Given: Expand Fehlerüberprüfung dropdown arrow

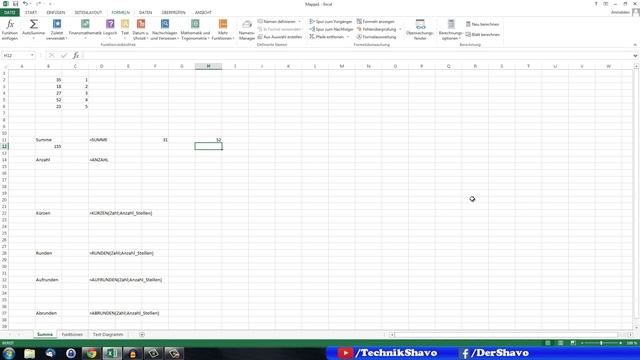Looking at the screenshot, I should [400, 29].
